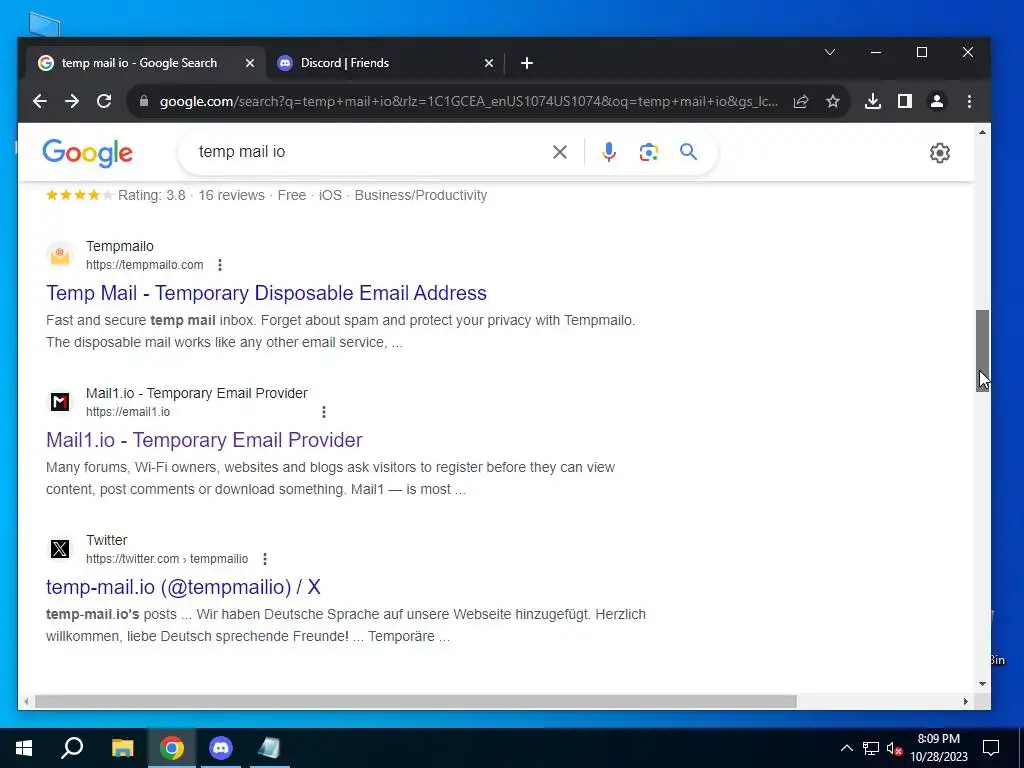1024x768 pixels.
Task: Click the Chrome address bar URL
Action: pyautogui.click(x=469, y=101)
